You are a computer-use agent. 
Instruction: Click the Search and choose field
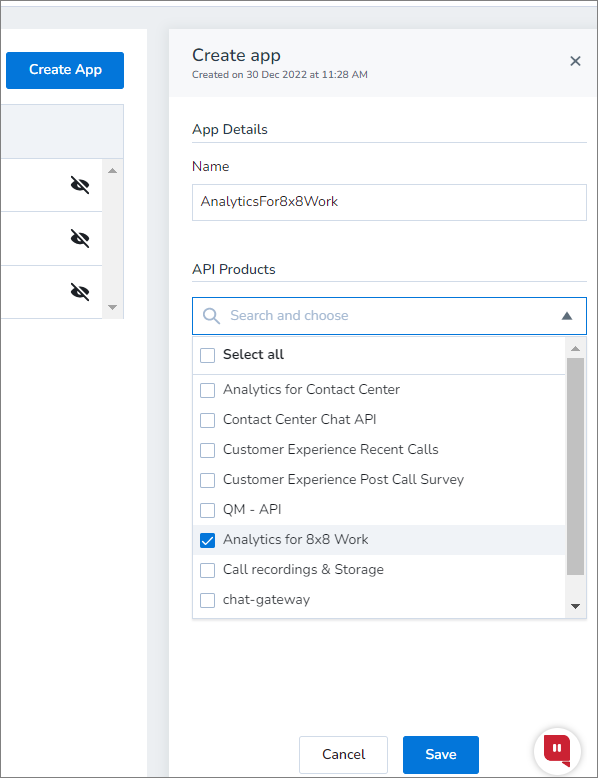(x=389, y=316)
